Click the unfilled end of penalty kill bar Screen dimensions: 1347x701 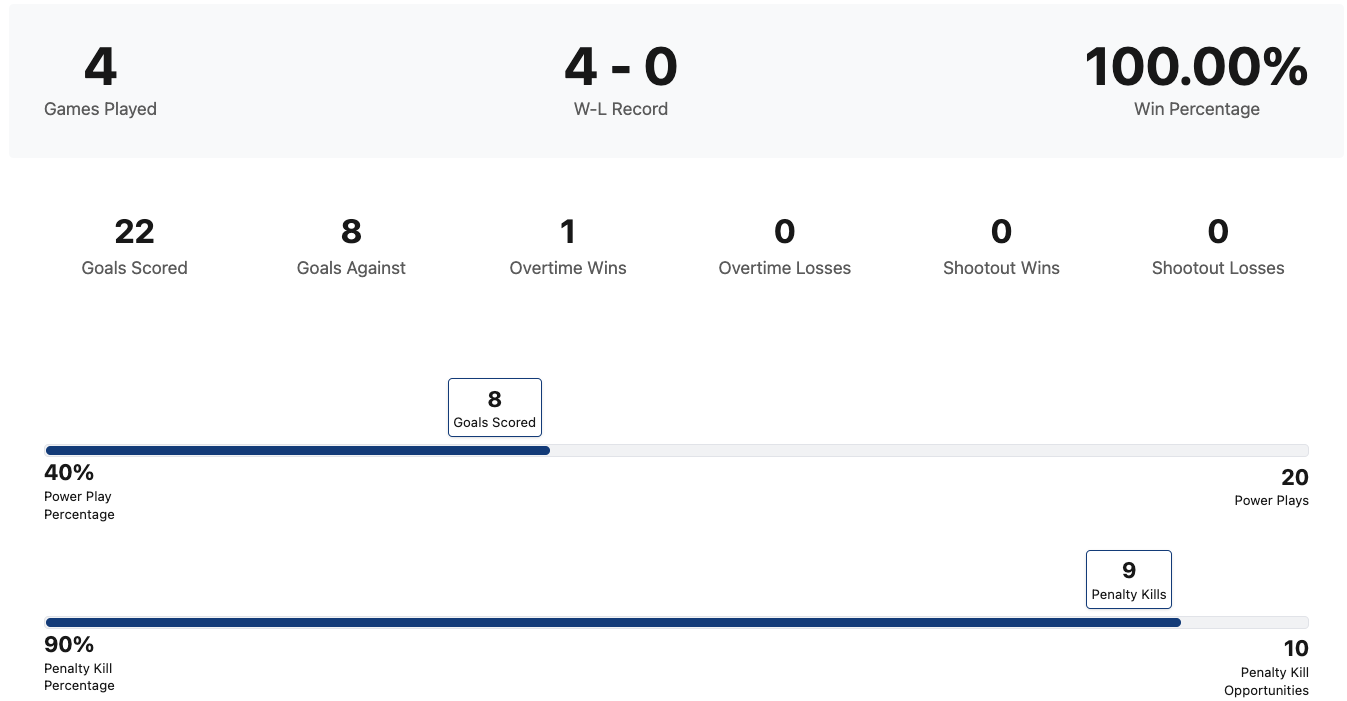[x=1244, y=623]
